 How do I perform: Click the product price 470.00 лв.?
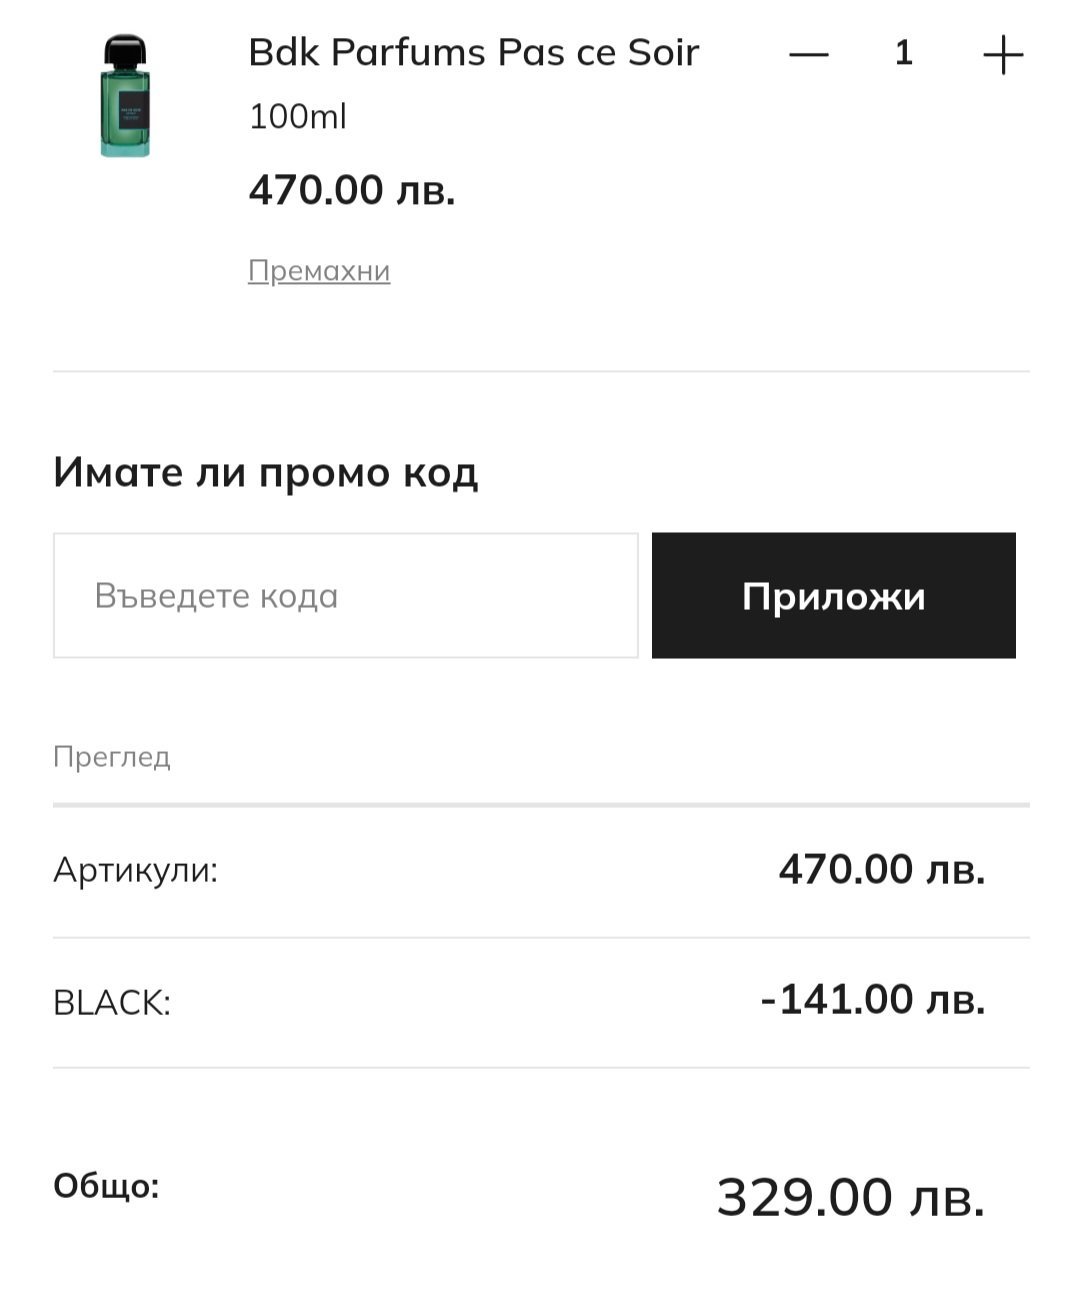[x=352, y=189]
